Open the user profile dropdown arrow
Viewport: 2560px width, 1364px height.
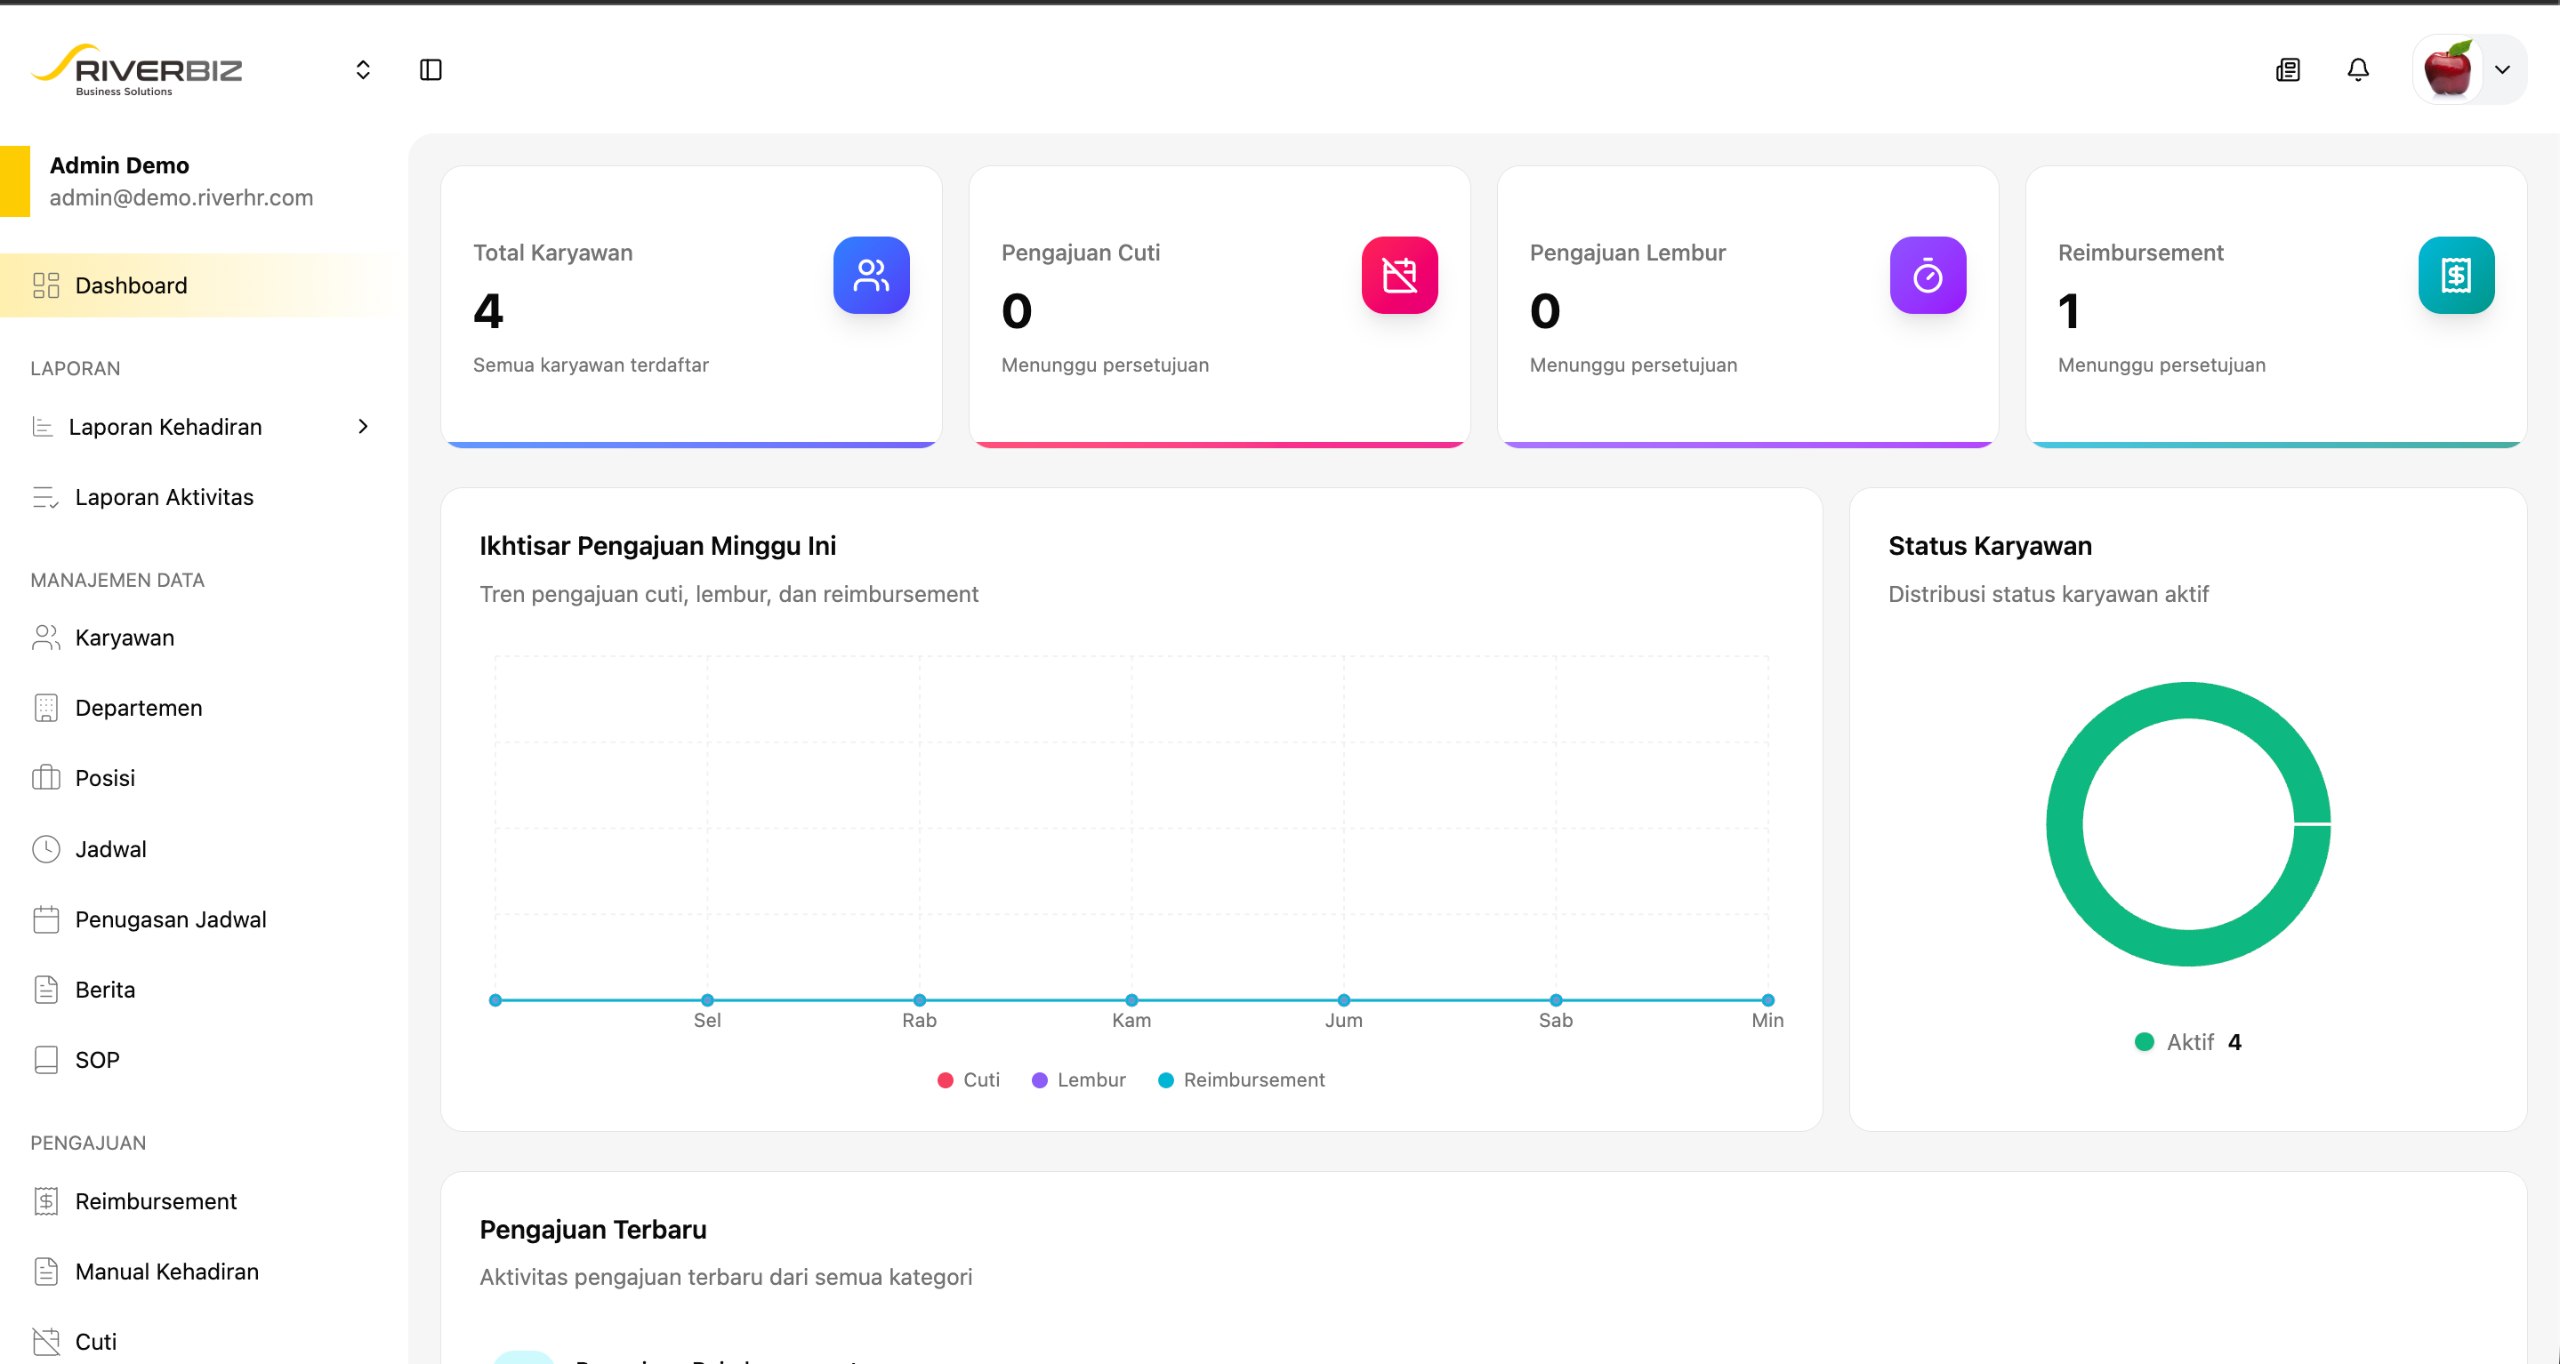[x=2502, y=70]
